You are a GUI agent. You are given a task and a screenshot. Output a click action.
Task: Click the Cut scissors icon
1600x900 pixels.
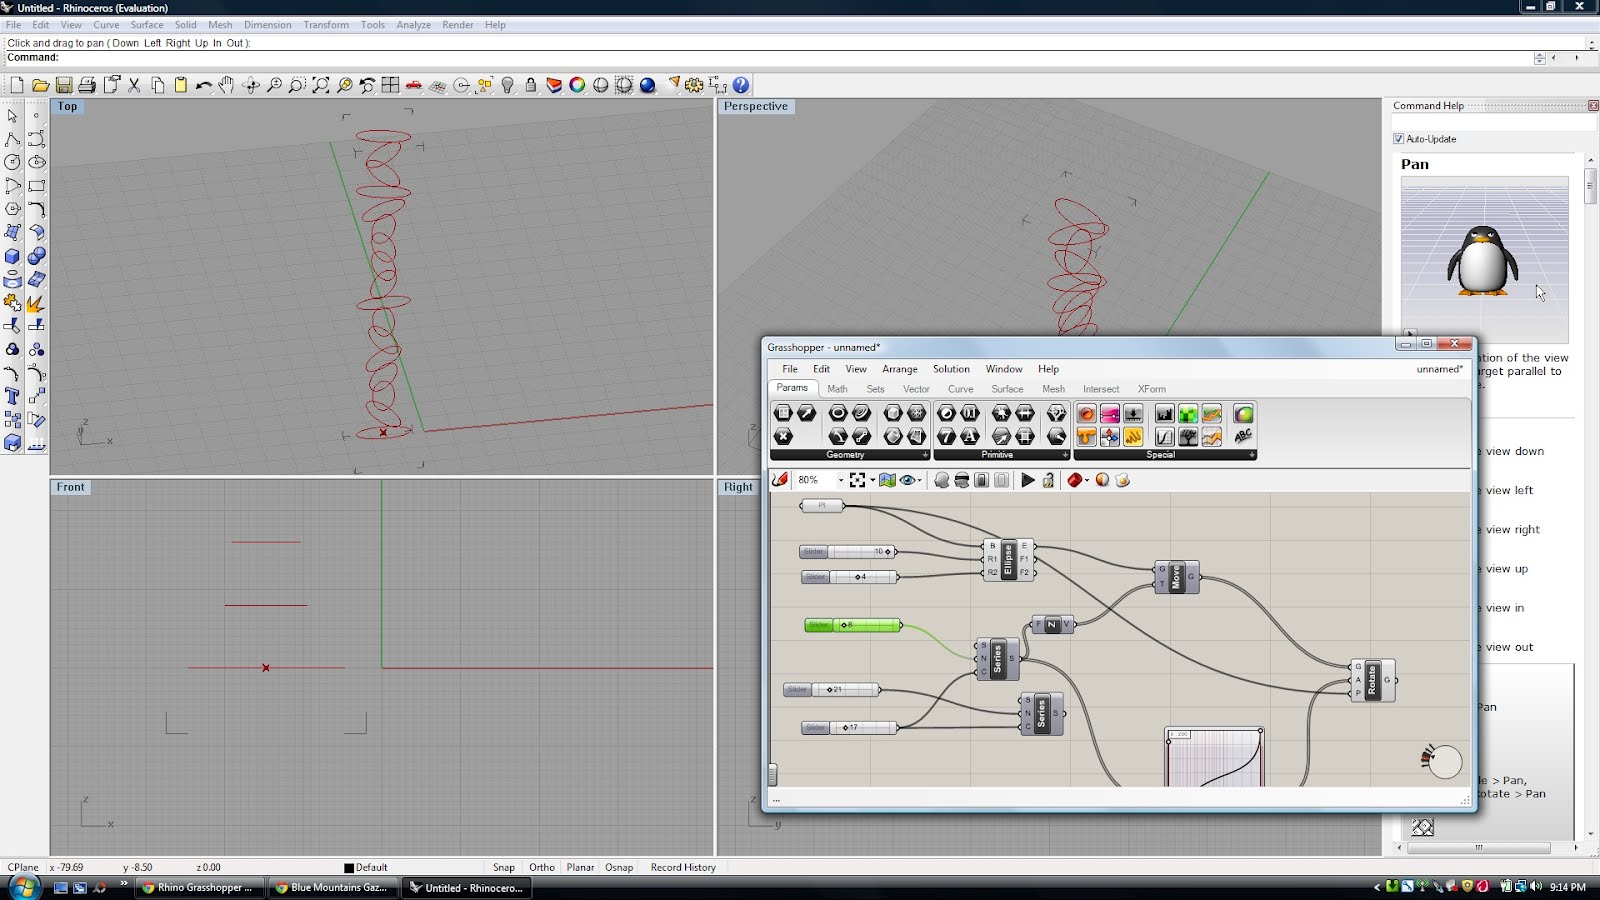134,85
